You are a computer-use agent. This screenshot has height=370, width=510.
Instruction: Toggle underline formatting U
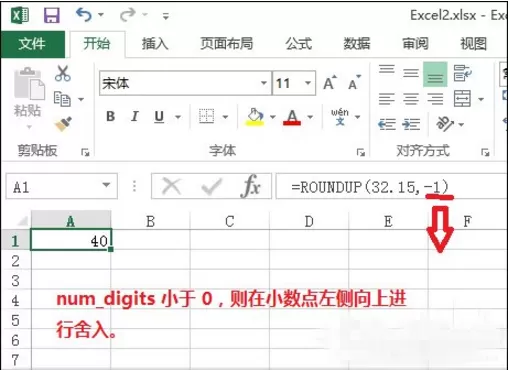coord(159,117)
